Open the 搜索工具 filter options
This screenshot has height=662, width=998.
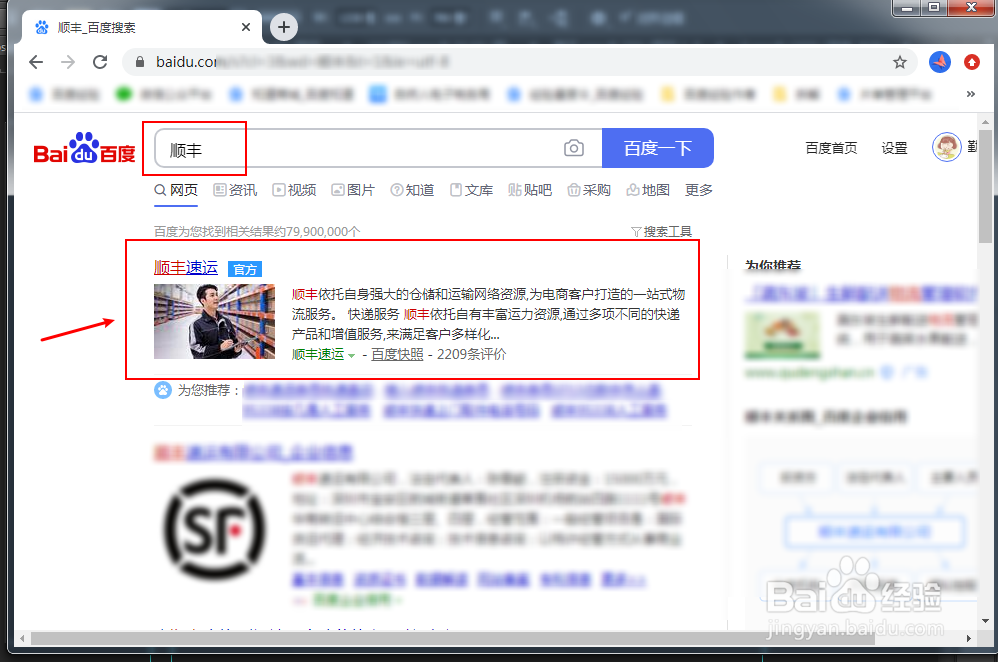coord(661,232)
